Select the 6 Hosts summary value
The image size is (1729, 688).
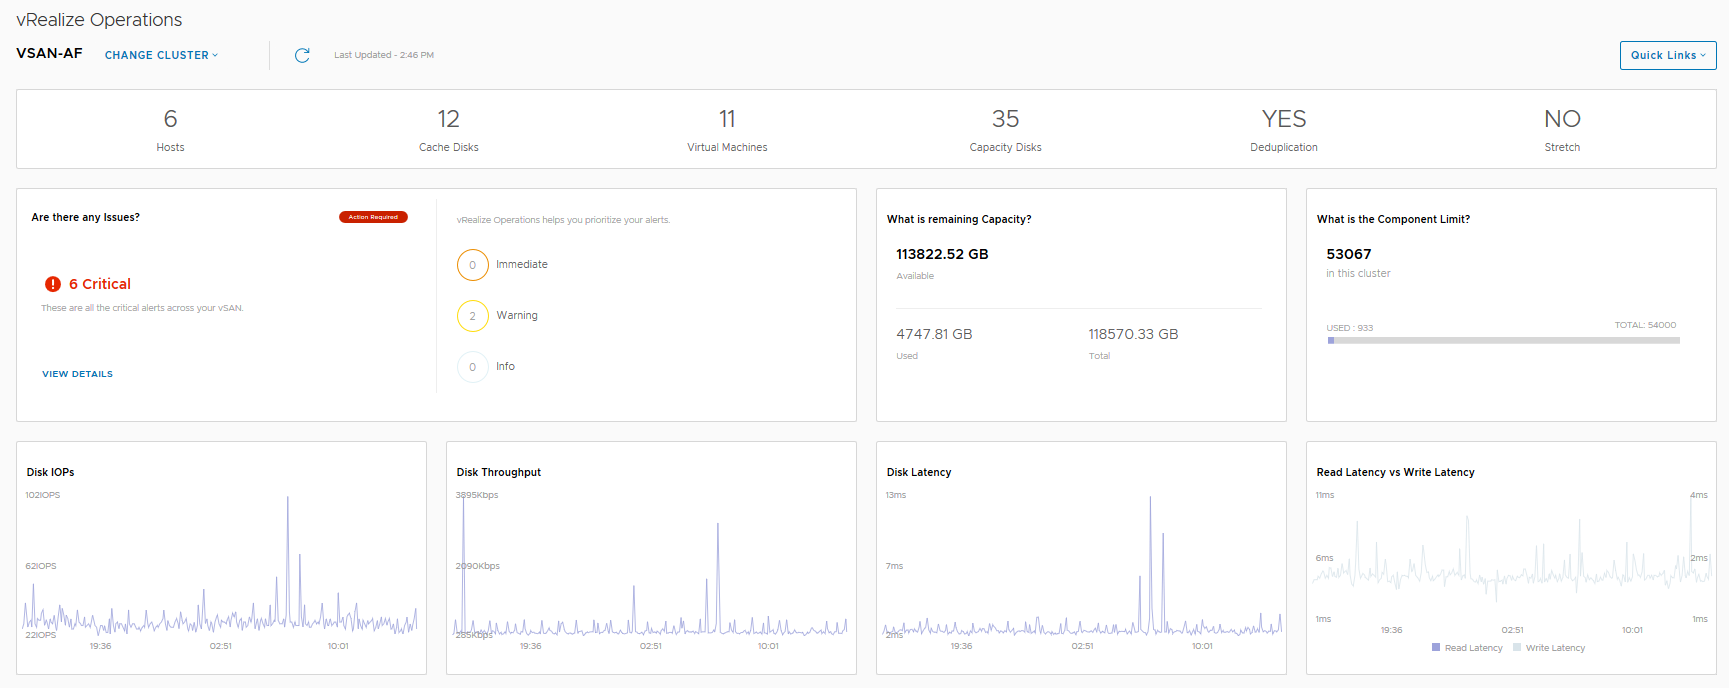tap(170, 119)
